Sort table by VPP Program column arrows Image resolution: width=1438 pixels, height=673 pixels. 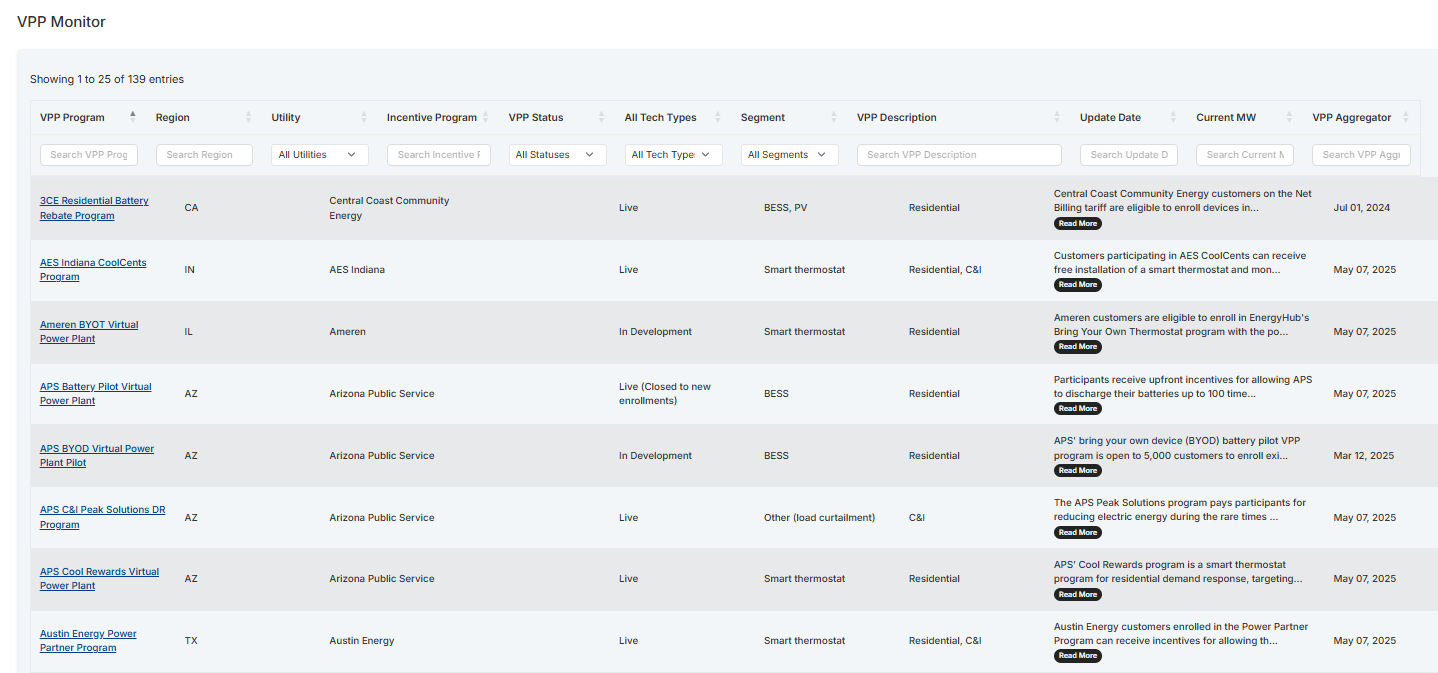point(133,117)
